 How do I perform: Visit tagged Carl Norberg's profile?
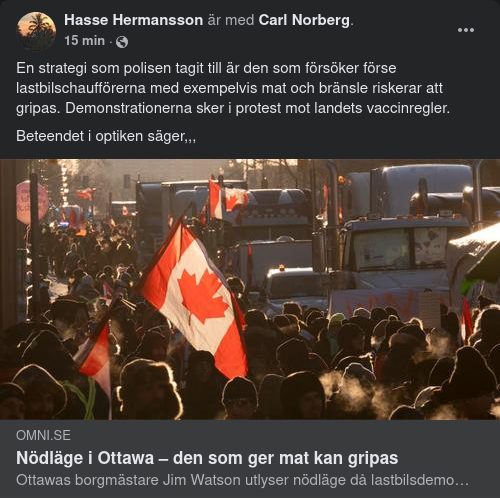point(304,20)
